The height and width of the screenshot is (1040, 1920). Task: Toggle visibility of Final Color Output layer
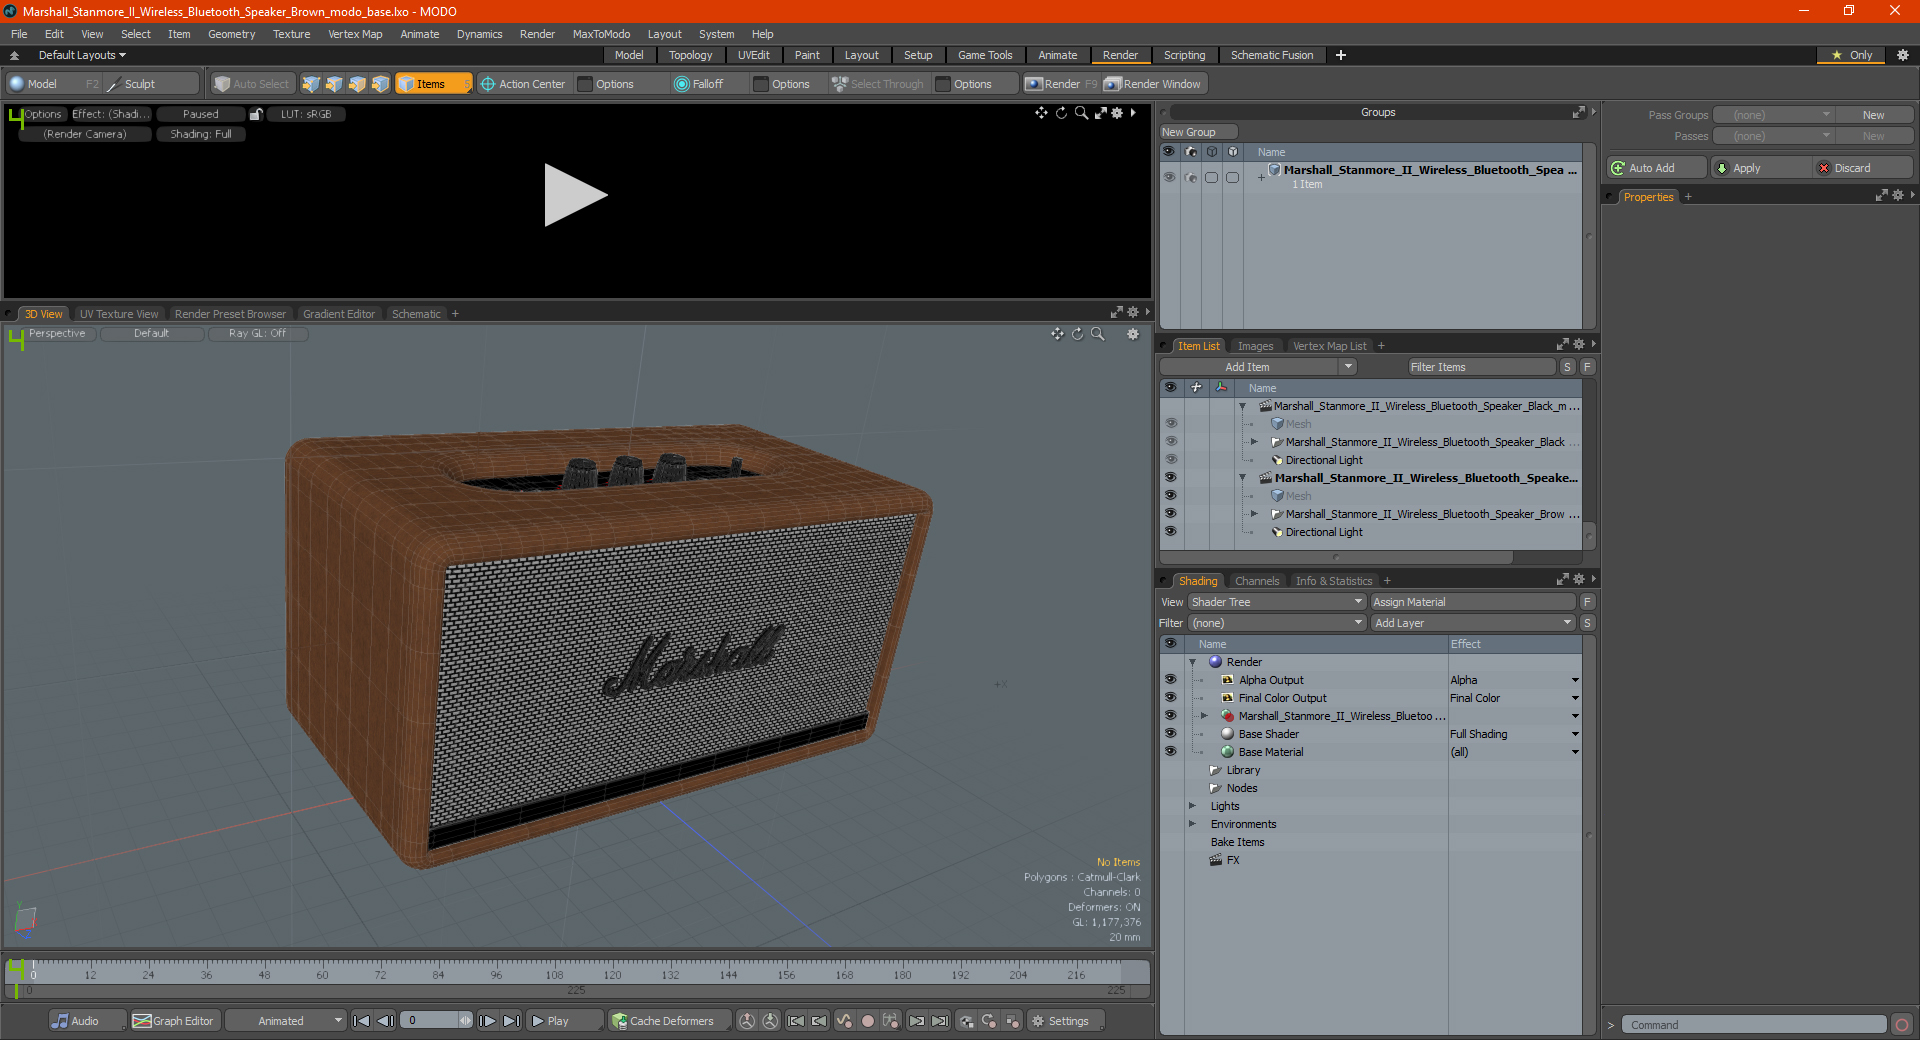(x=1170, y=698)
